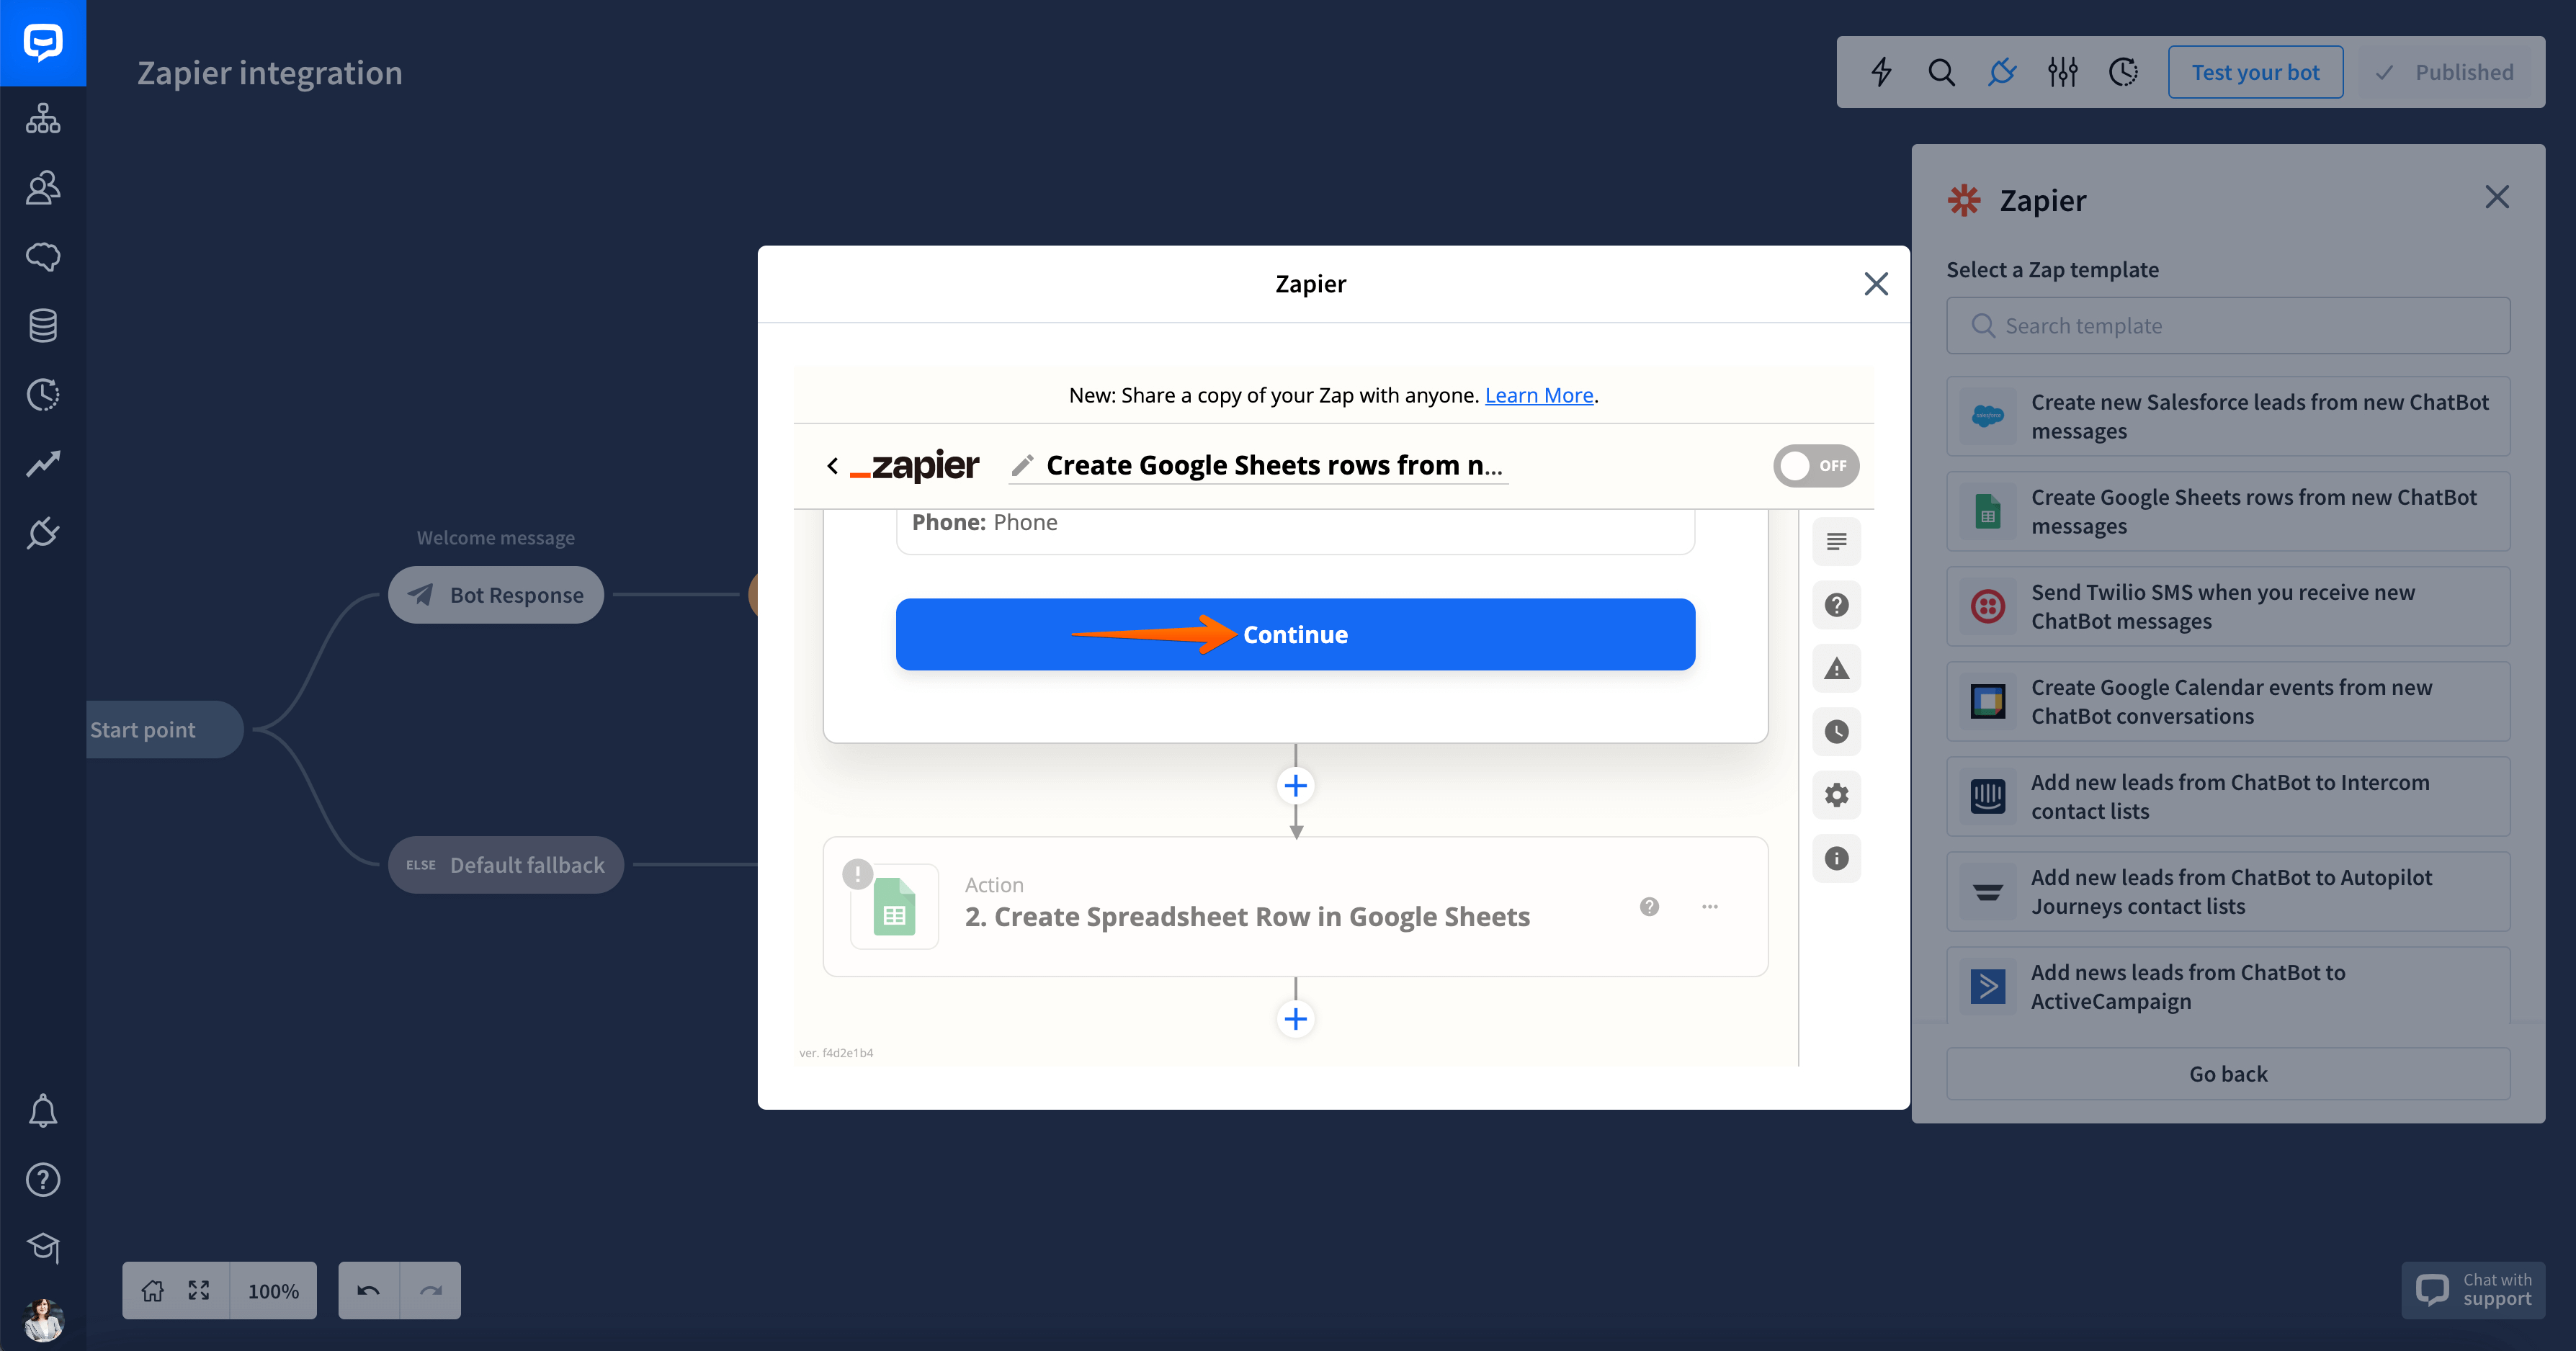Click the undo arrow button
Screen dimensions: 2576x1351
(x=368, y=1290)
